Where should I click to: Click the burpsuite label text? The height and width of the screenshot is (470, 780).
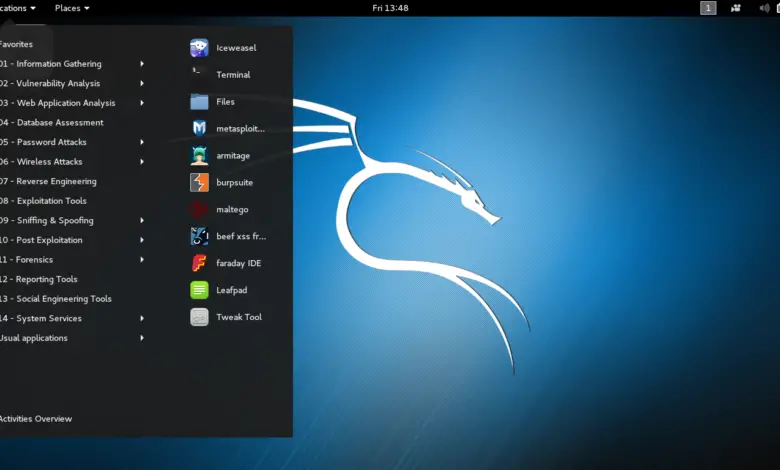(x=234, y=183)
